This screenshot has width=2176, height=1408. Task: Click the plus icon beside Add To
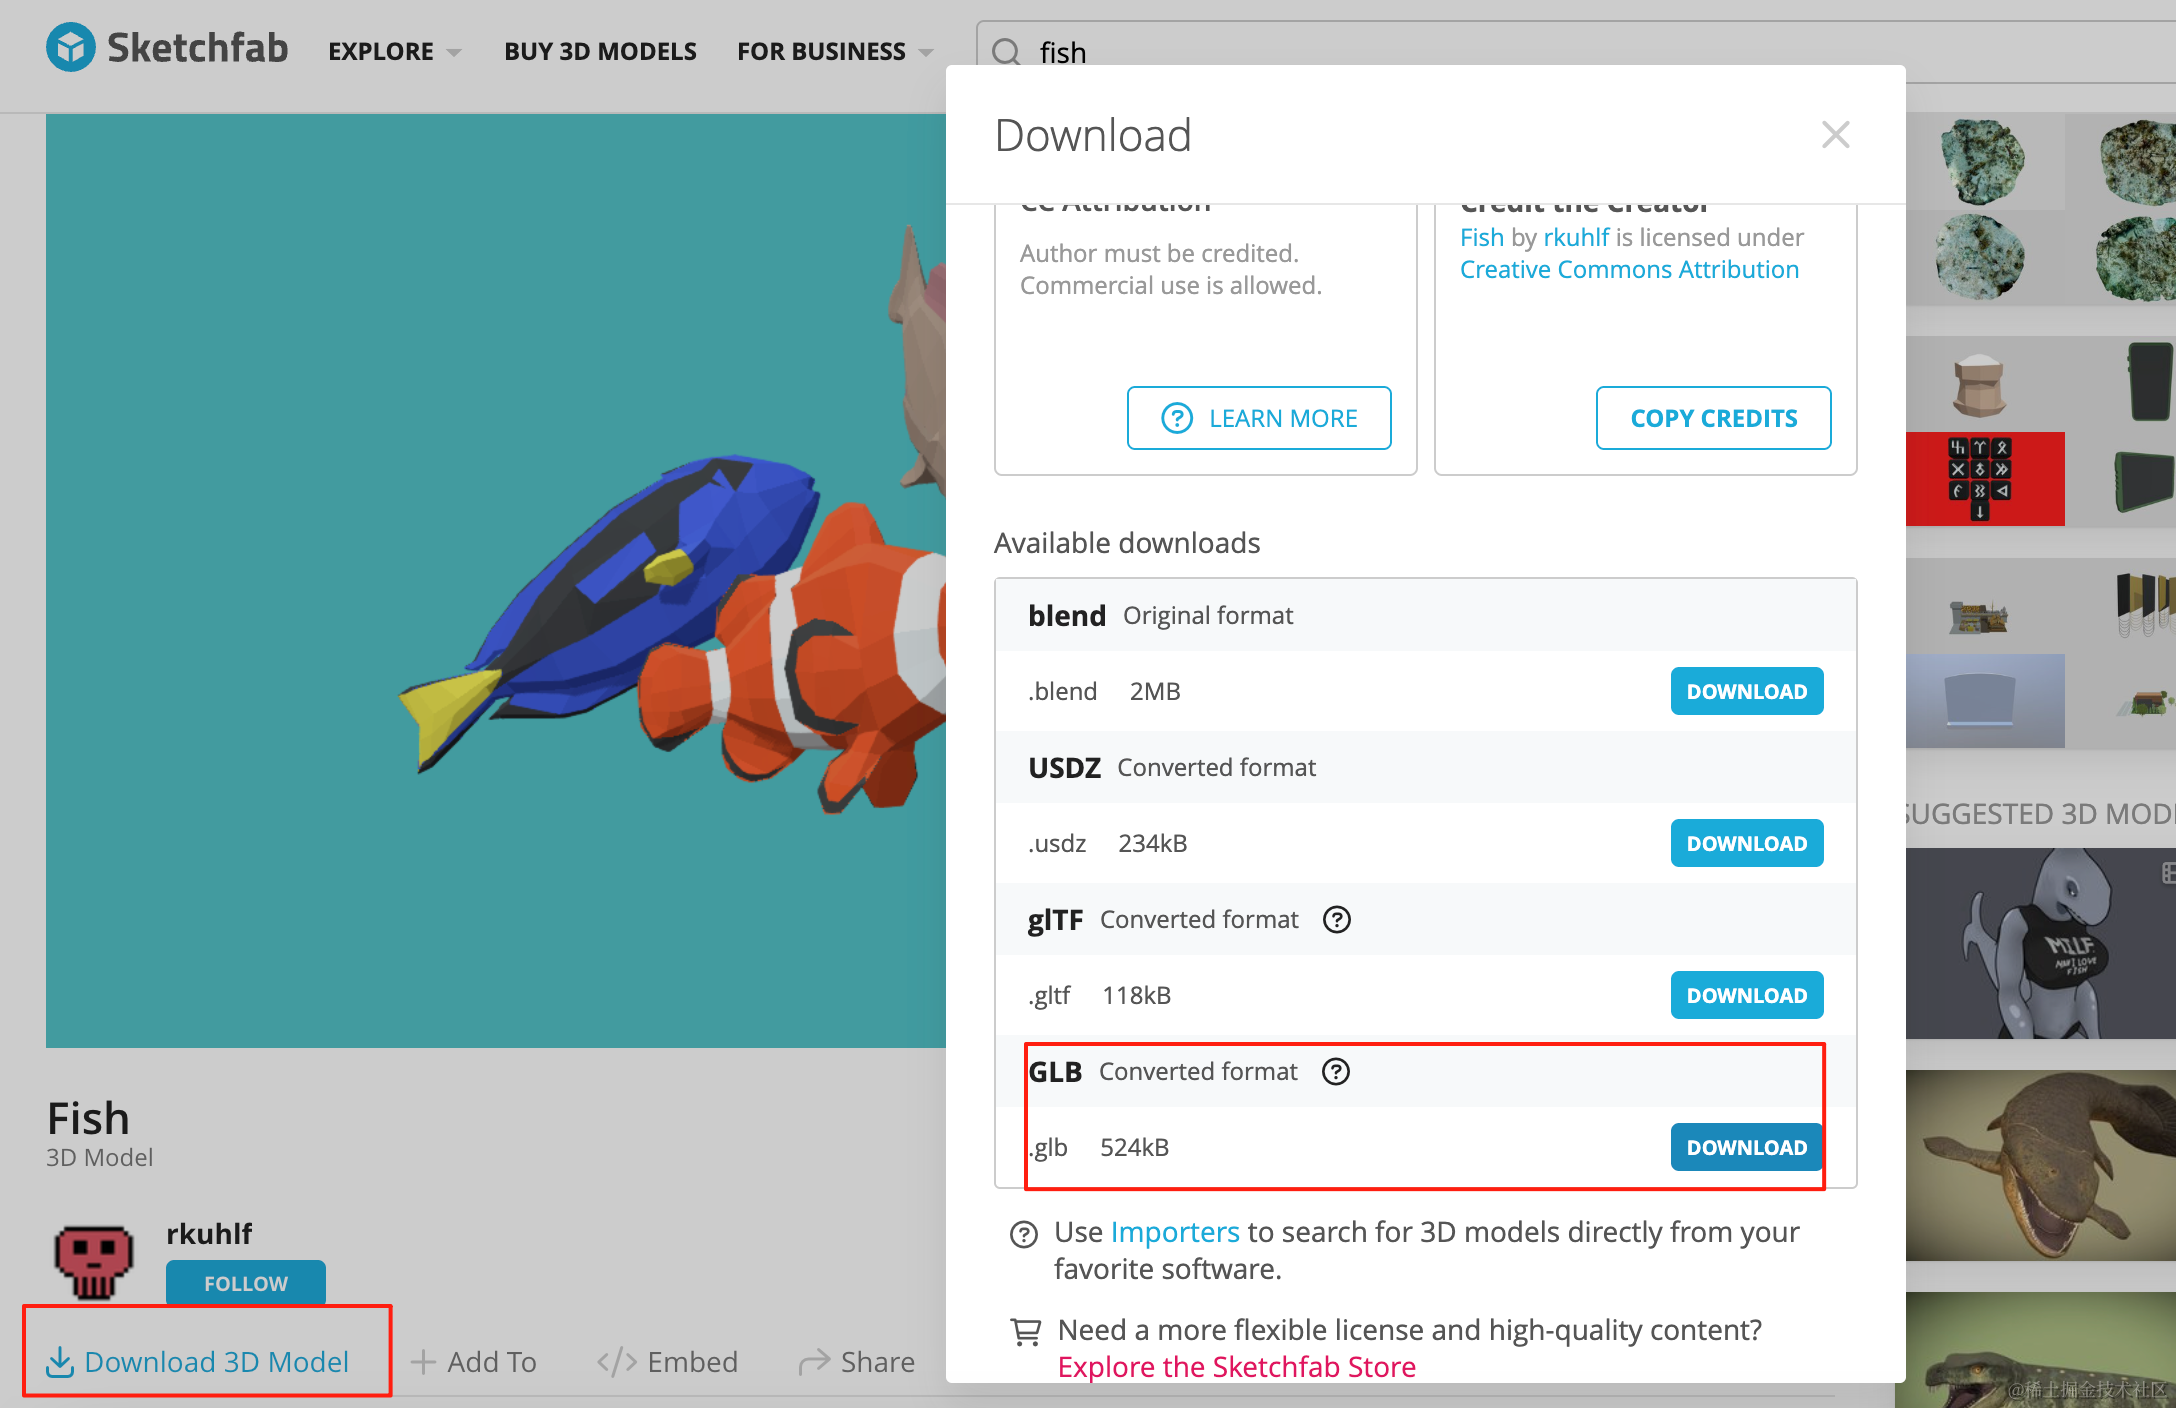click(423, 1362)
